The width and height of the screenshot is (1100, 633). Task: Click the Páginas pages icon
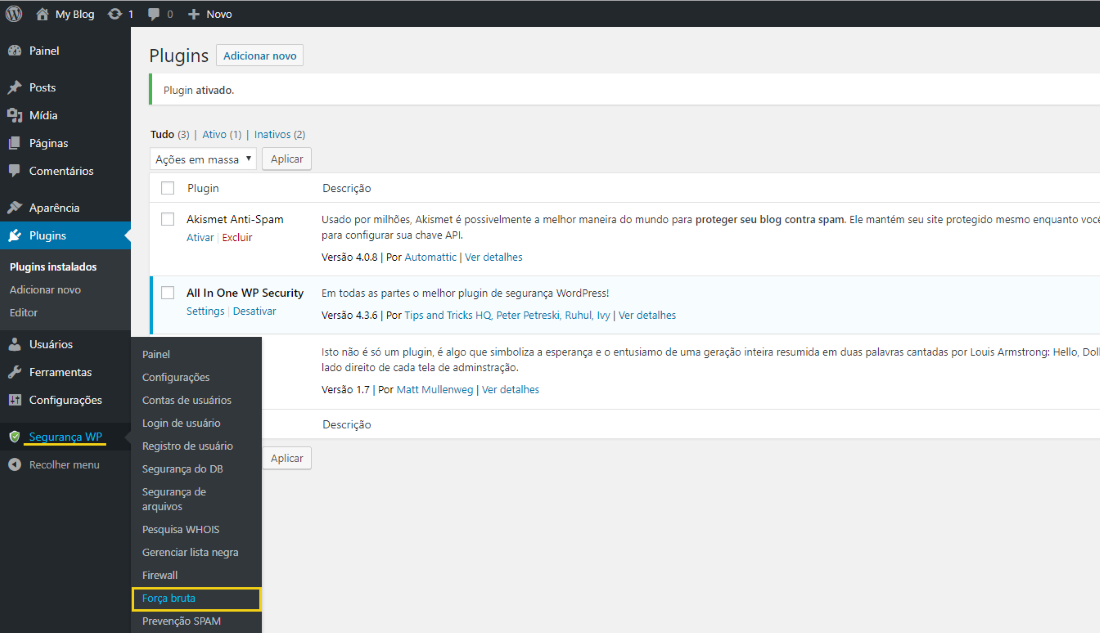15,143
